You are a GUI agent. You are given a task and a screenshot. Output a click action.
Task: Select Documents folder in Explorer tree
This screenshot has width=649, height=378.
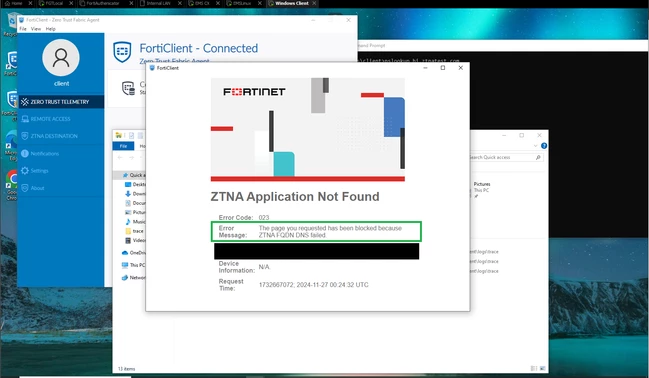click(x=135, y=203)
